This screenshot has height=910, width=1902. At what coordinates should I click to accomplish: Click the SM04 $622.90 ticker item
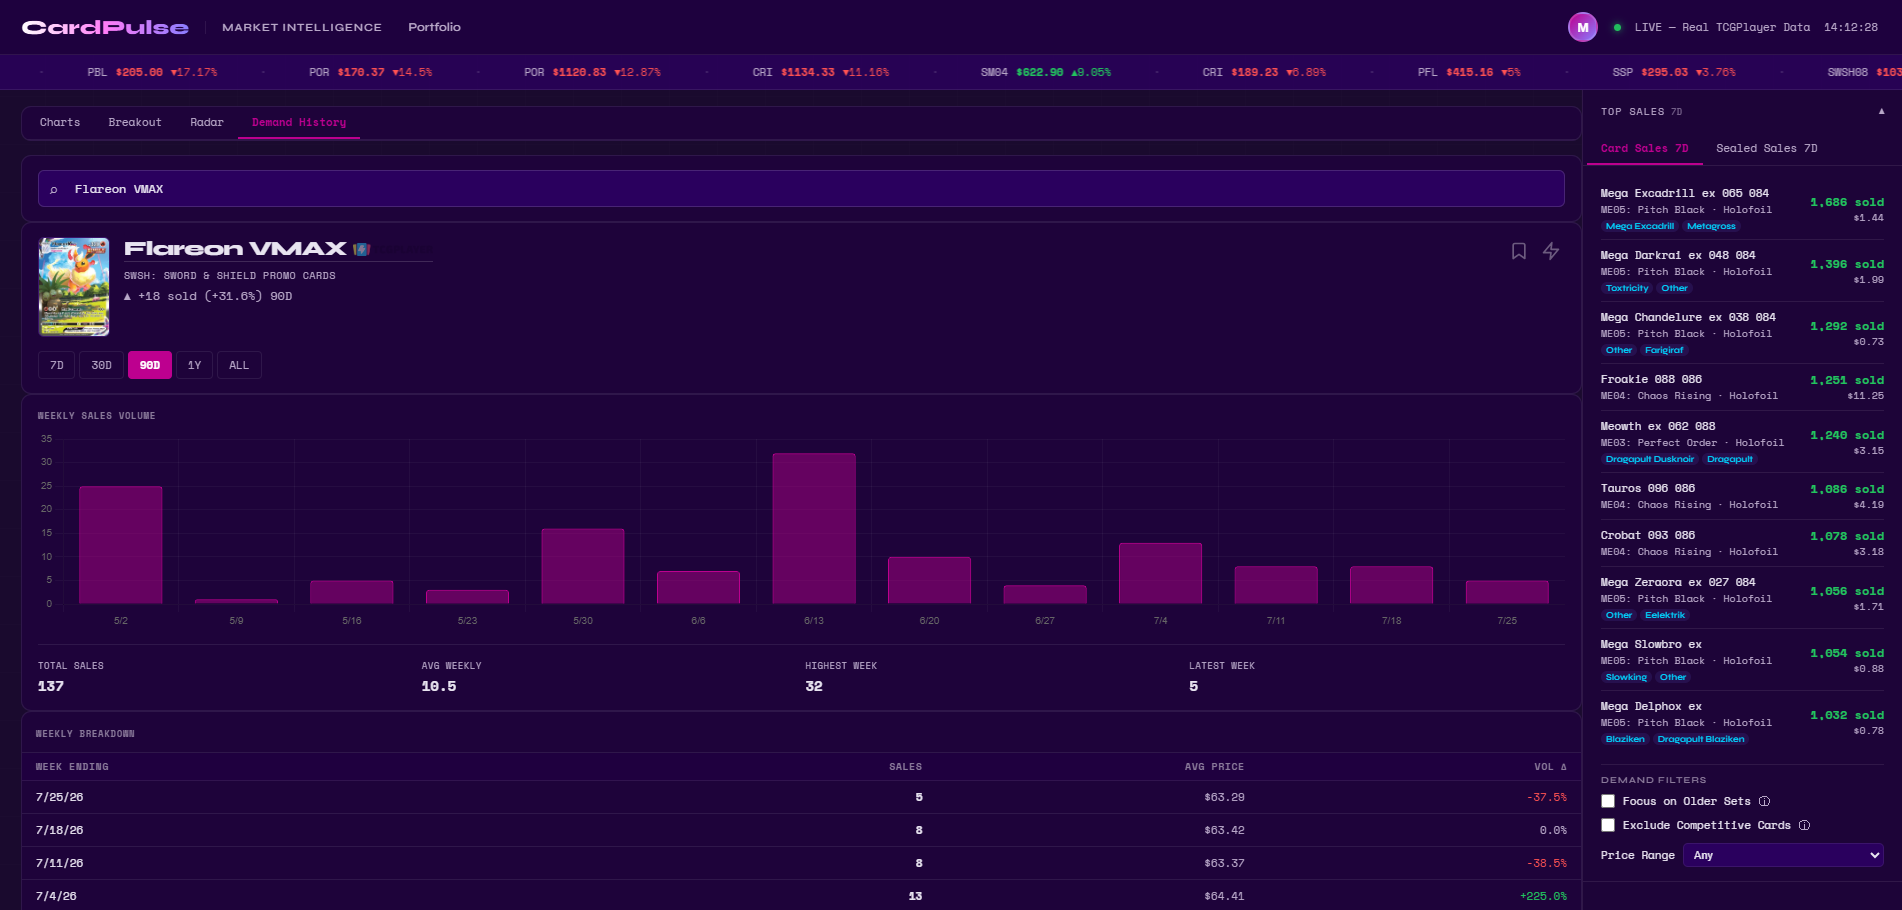pos(1045,72)
